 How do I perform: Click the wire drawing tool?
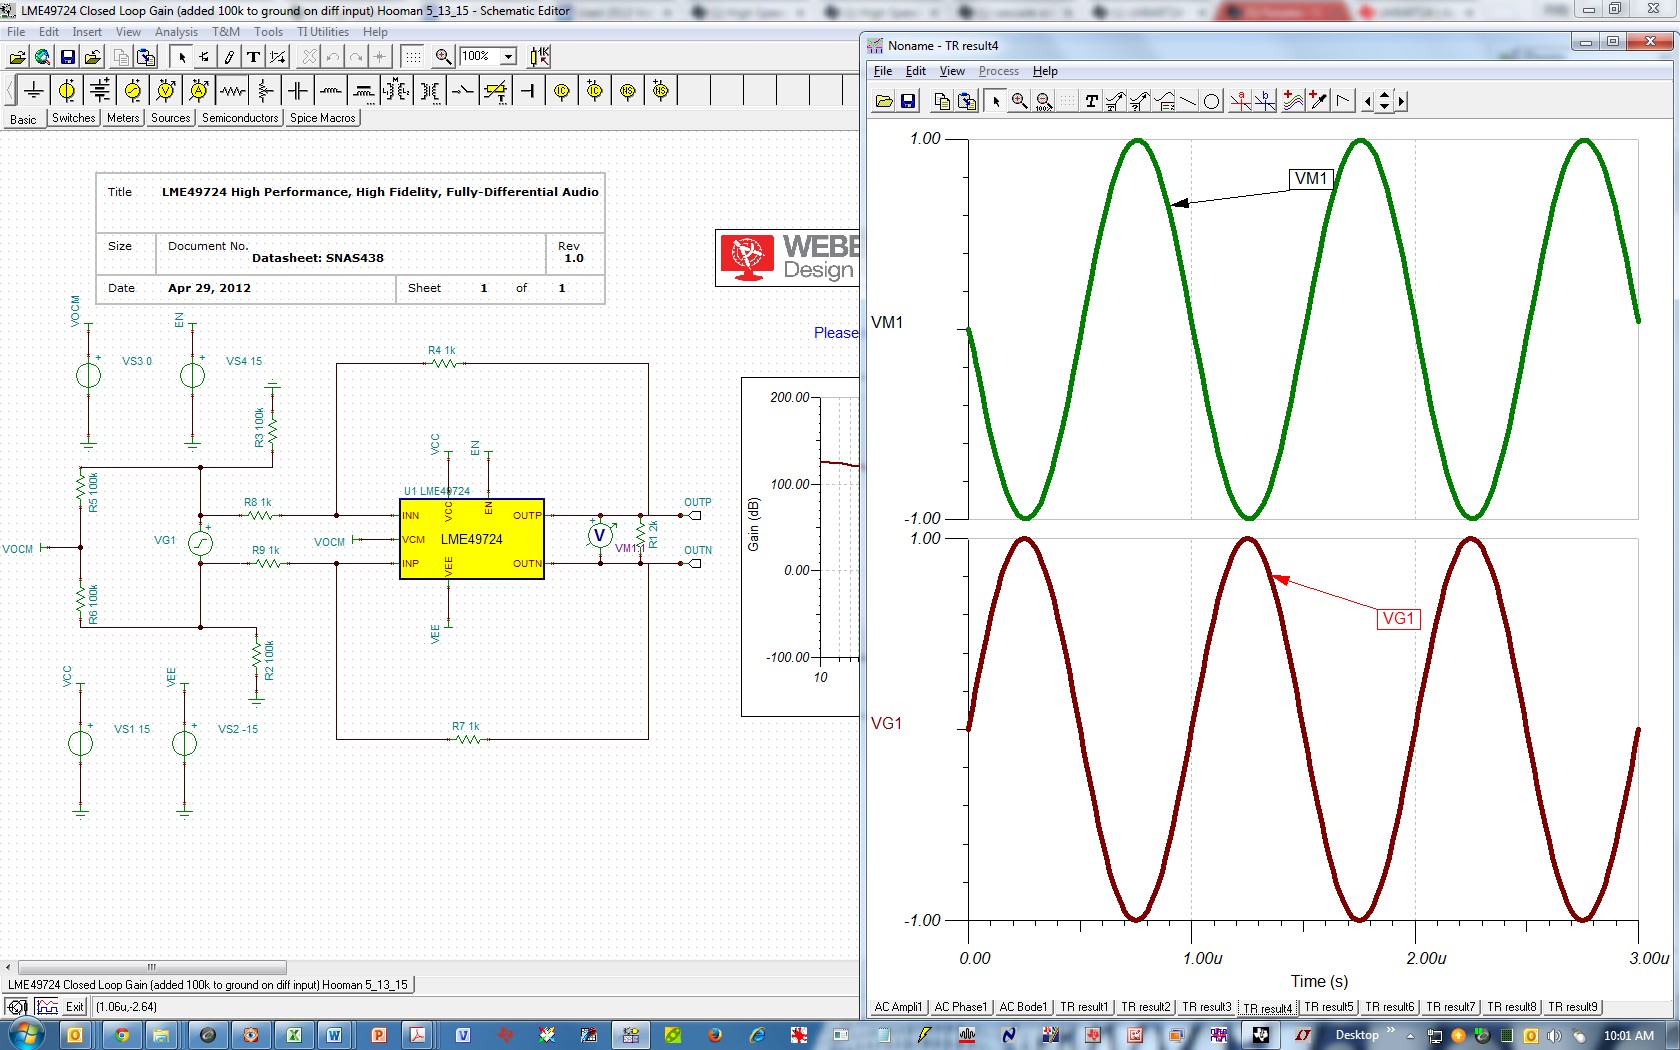click(229, 57)
